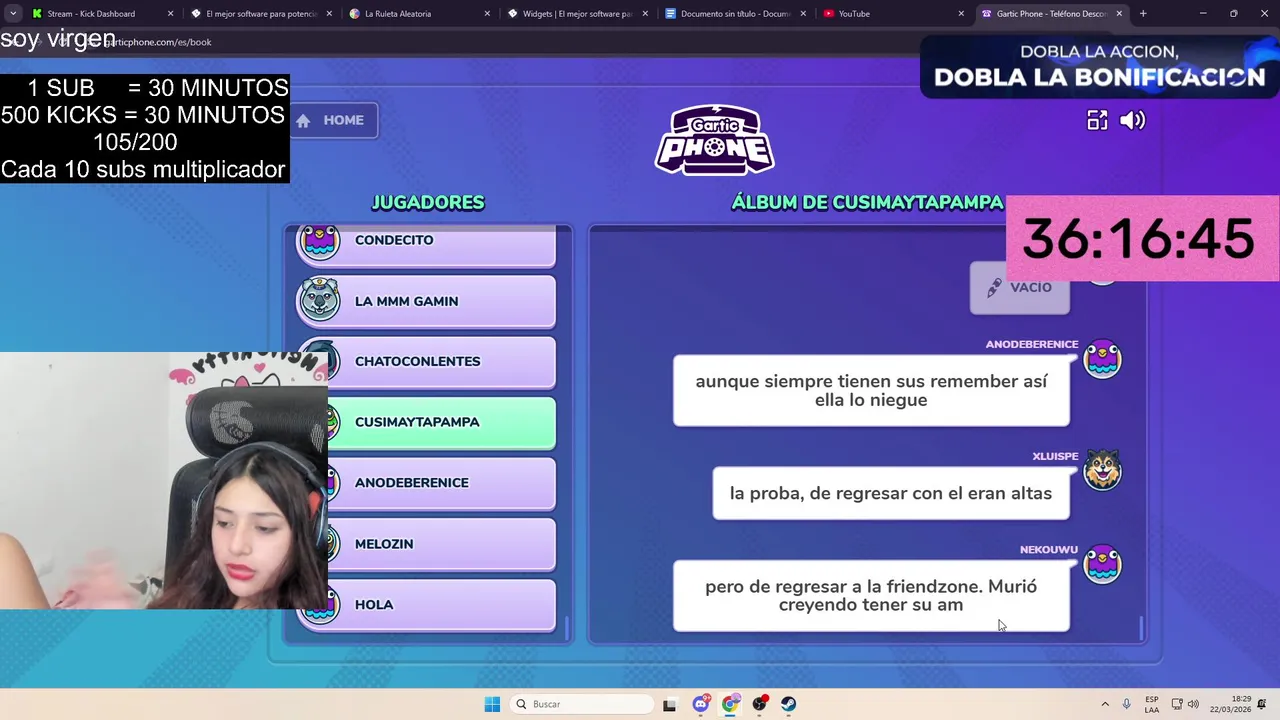The height and width of the screenshot is (720, 1280).
Task: Close the Gartic Phone tab
Action: [1119, 14]
